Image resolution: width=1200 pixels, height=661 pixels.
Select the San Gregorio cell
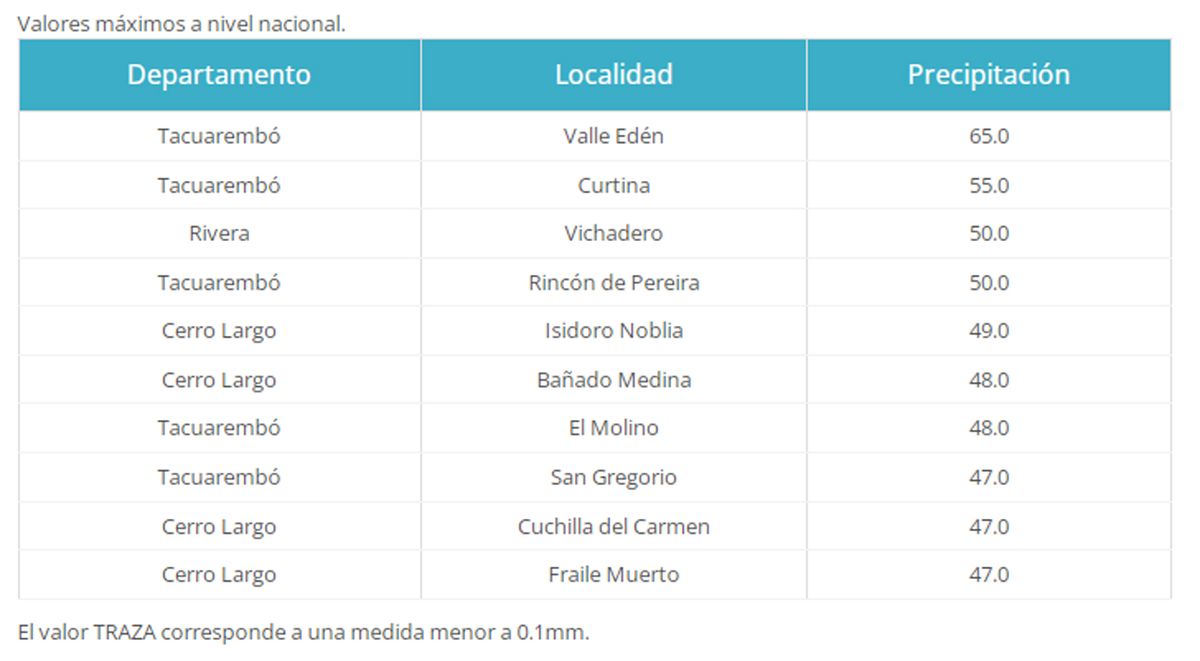click(x=613, y=477)
